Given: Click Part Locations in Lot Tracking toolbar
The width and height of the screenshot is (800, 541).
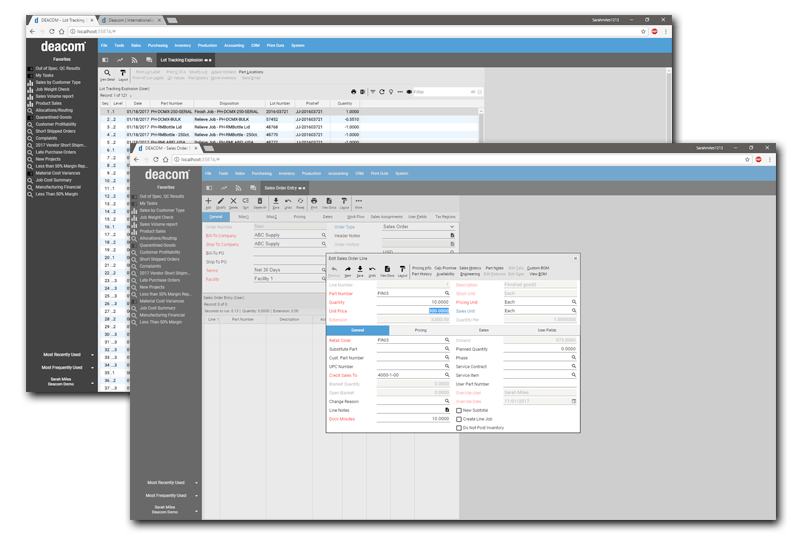Looking at the screenshot, I should click(x=251, y=72).
